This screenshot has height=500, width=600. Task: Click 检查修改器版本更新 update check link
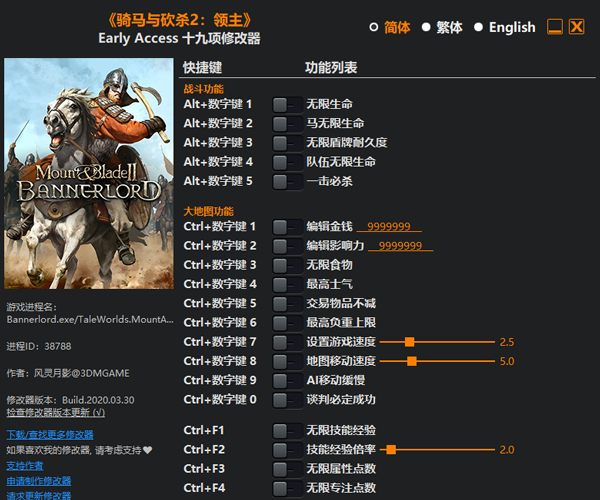click(55, 412)
